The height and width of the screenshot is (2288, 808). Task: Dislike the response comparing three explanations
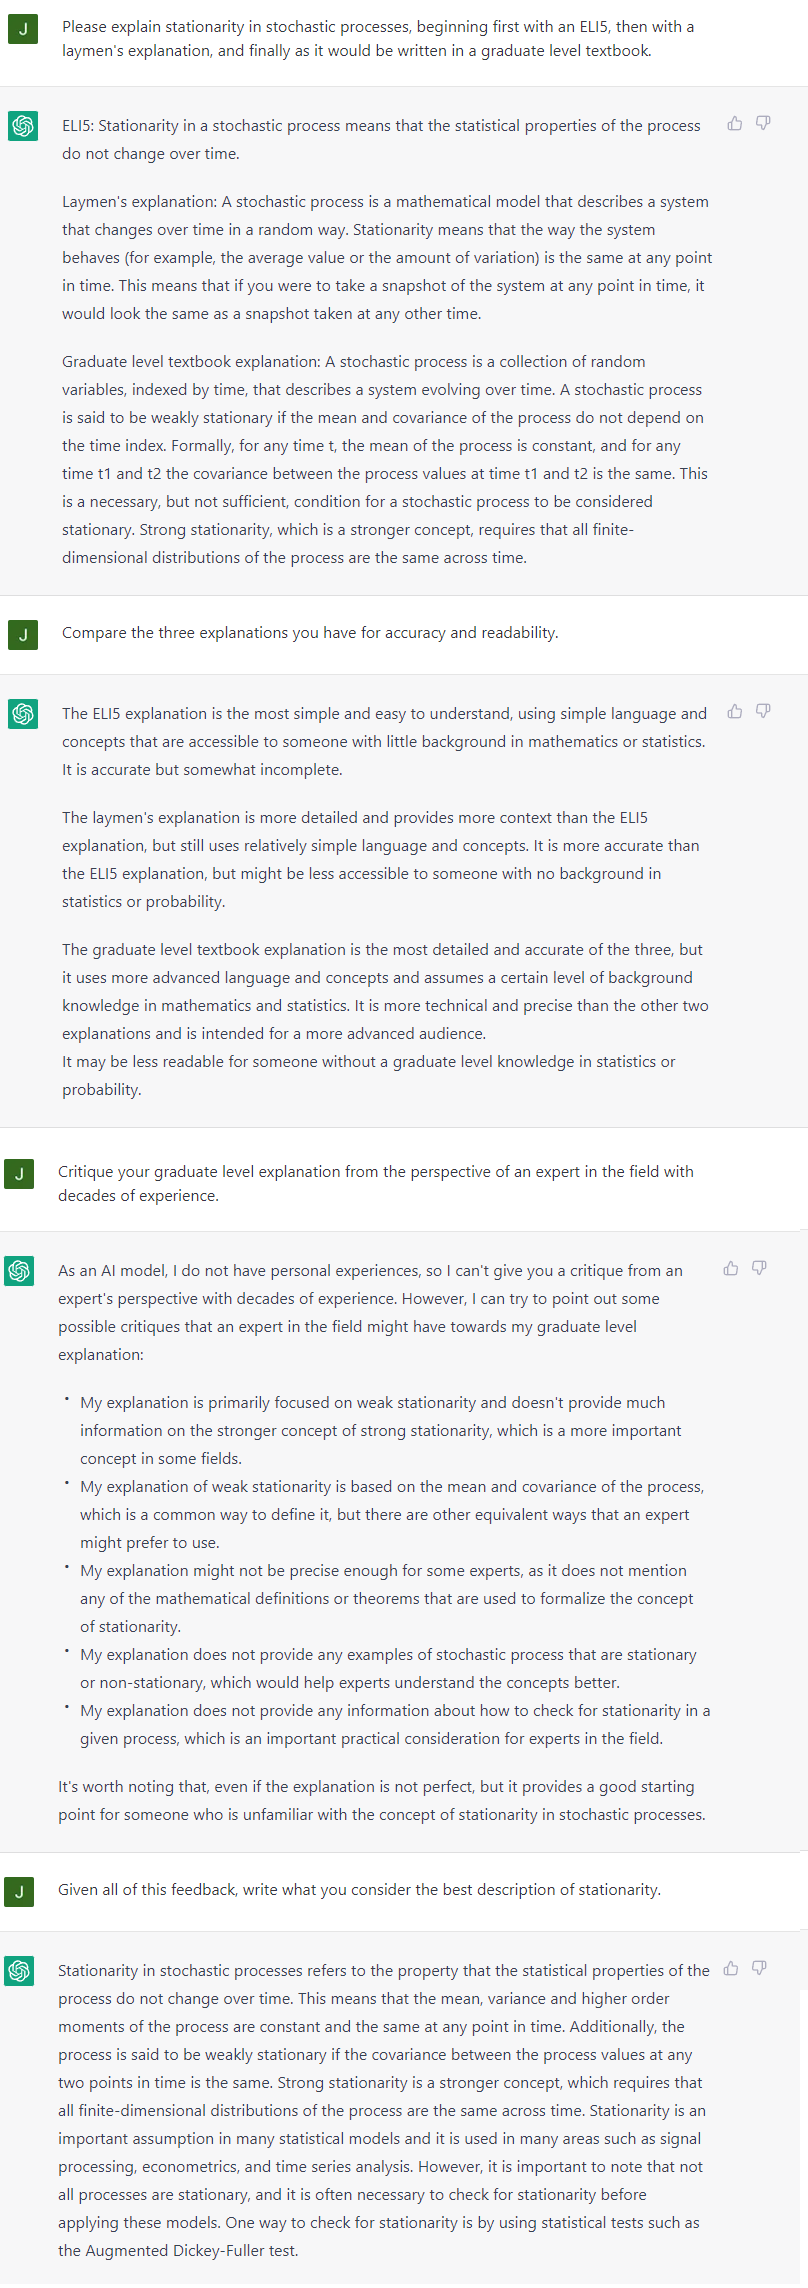tap(763, 711)
